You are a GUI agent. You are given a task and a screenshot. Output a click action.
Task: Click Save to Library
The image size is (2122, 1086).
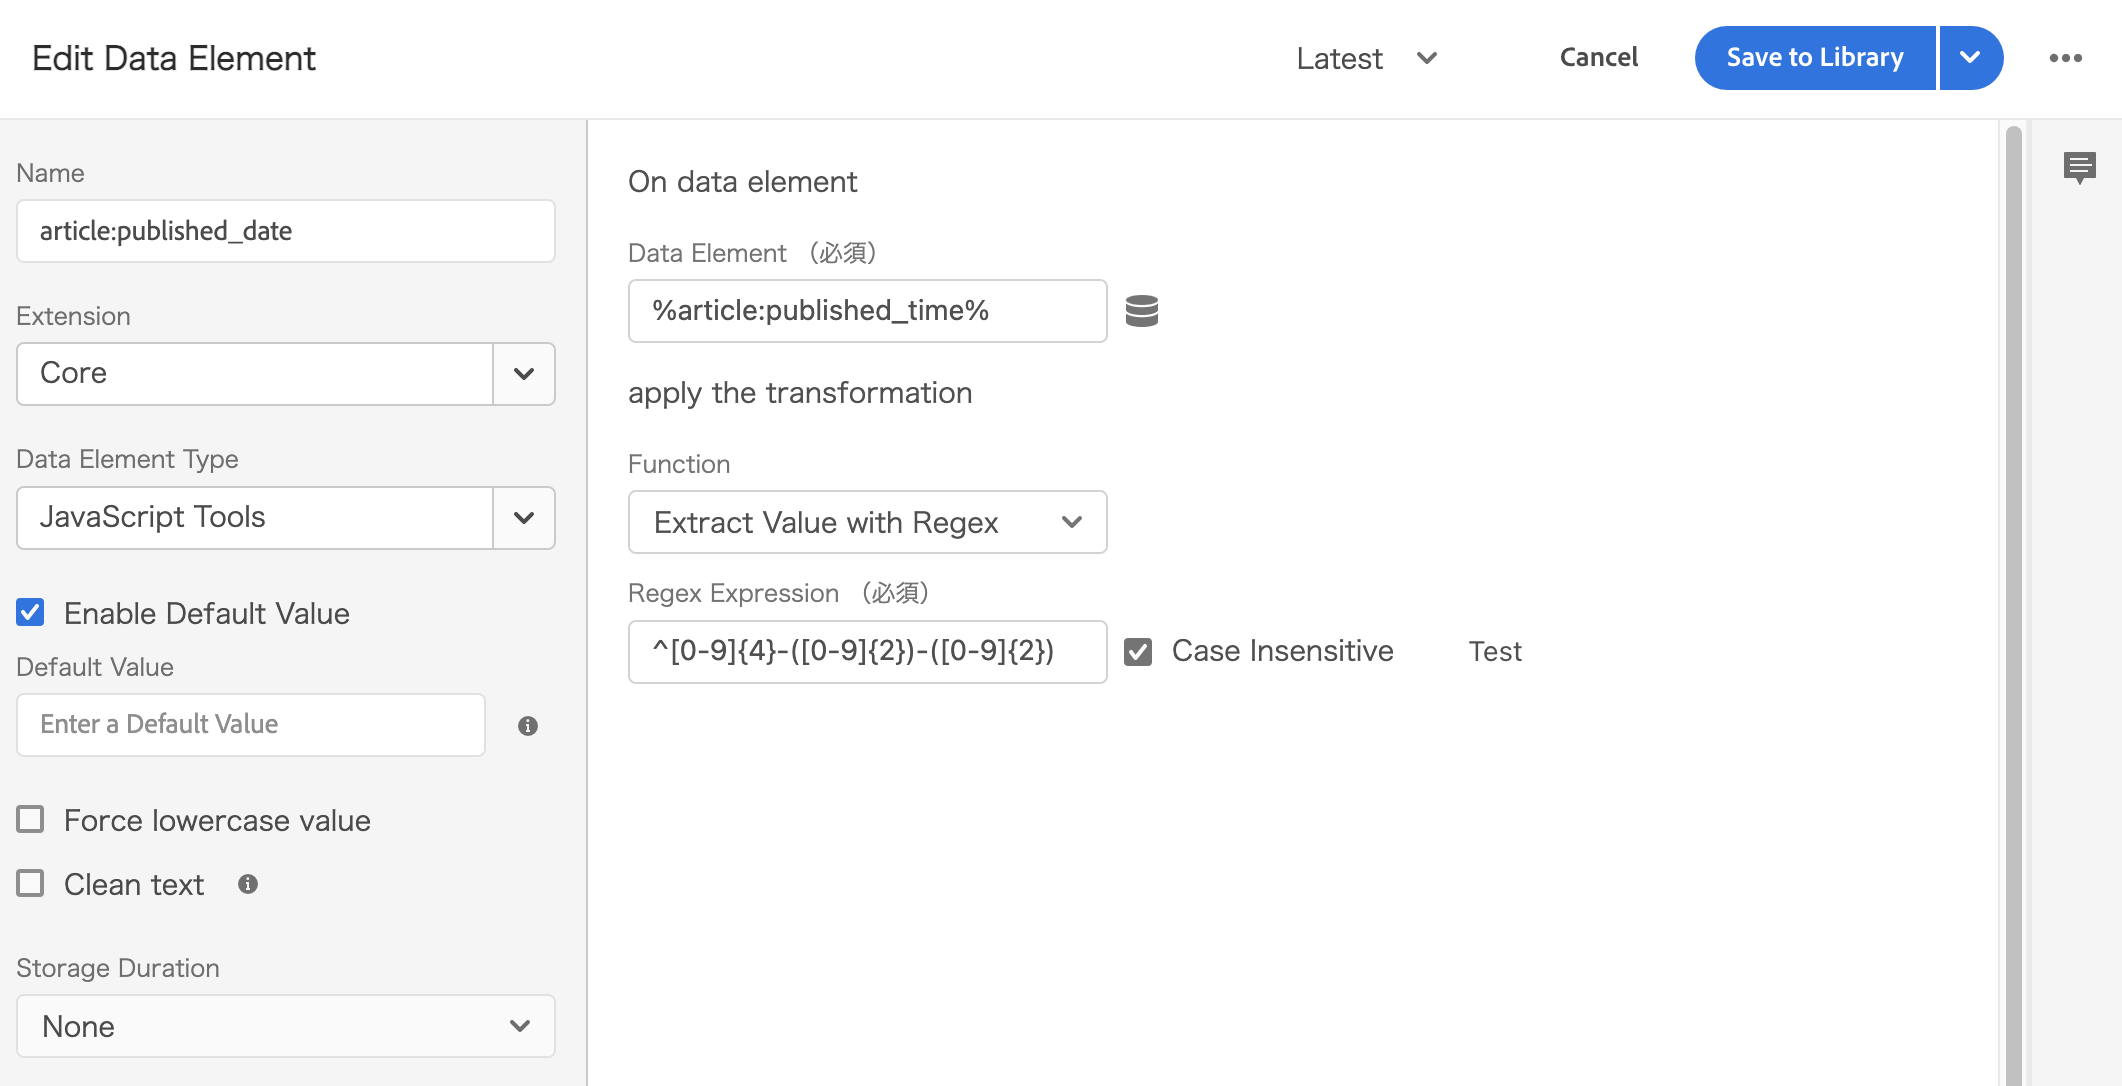pos(1814,58)
